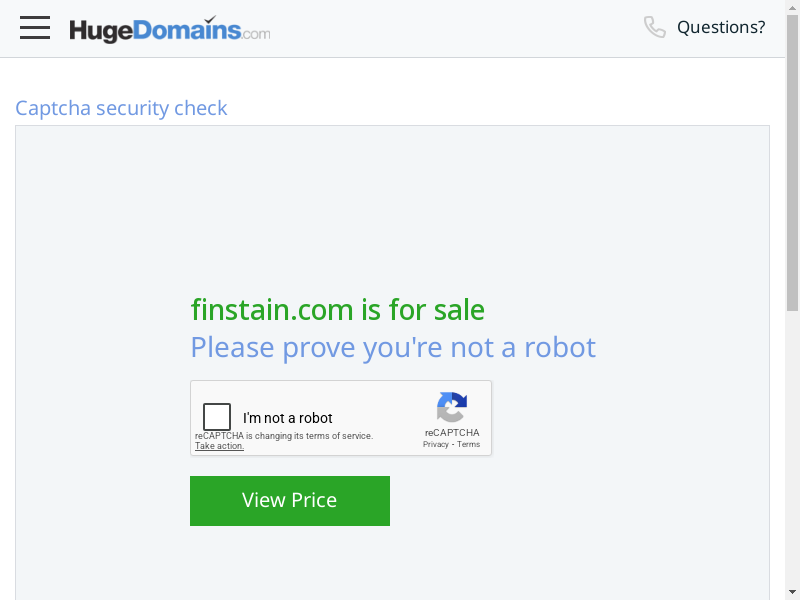Open the reCAPTCHA Privacy link
This screenshot has height=600, width=800.
(x=435, y=444)
